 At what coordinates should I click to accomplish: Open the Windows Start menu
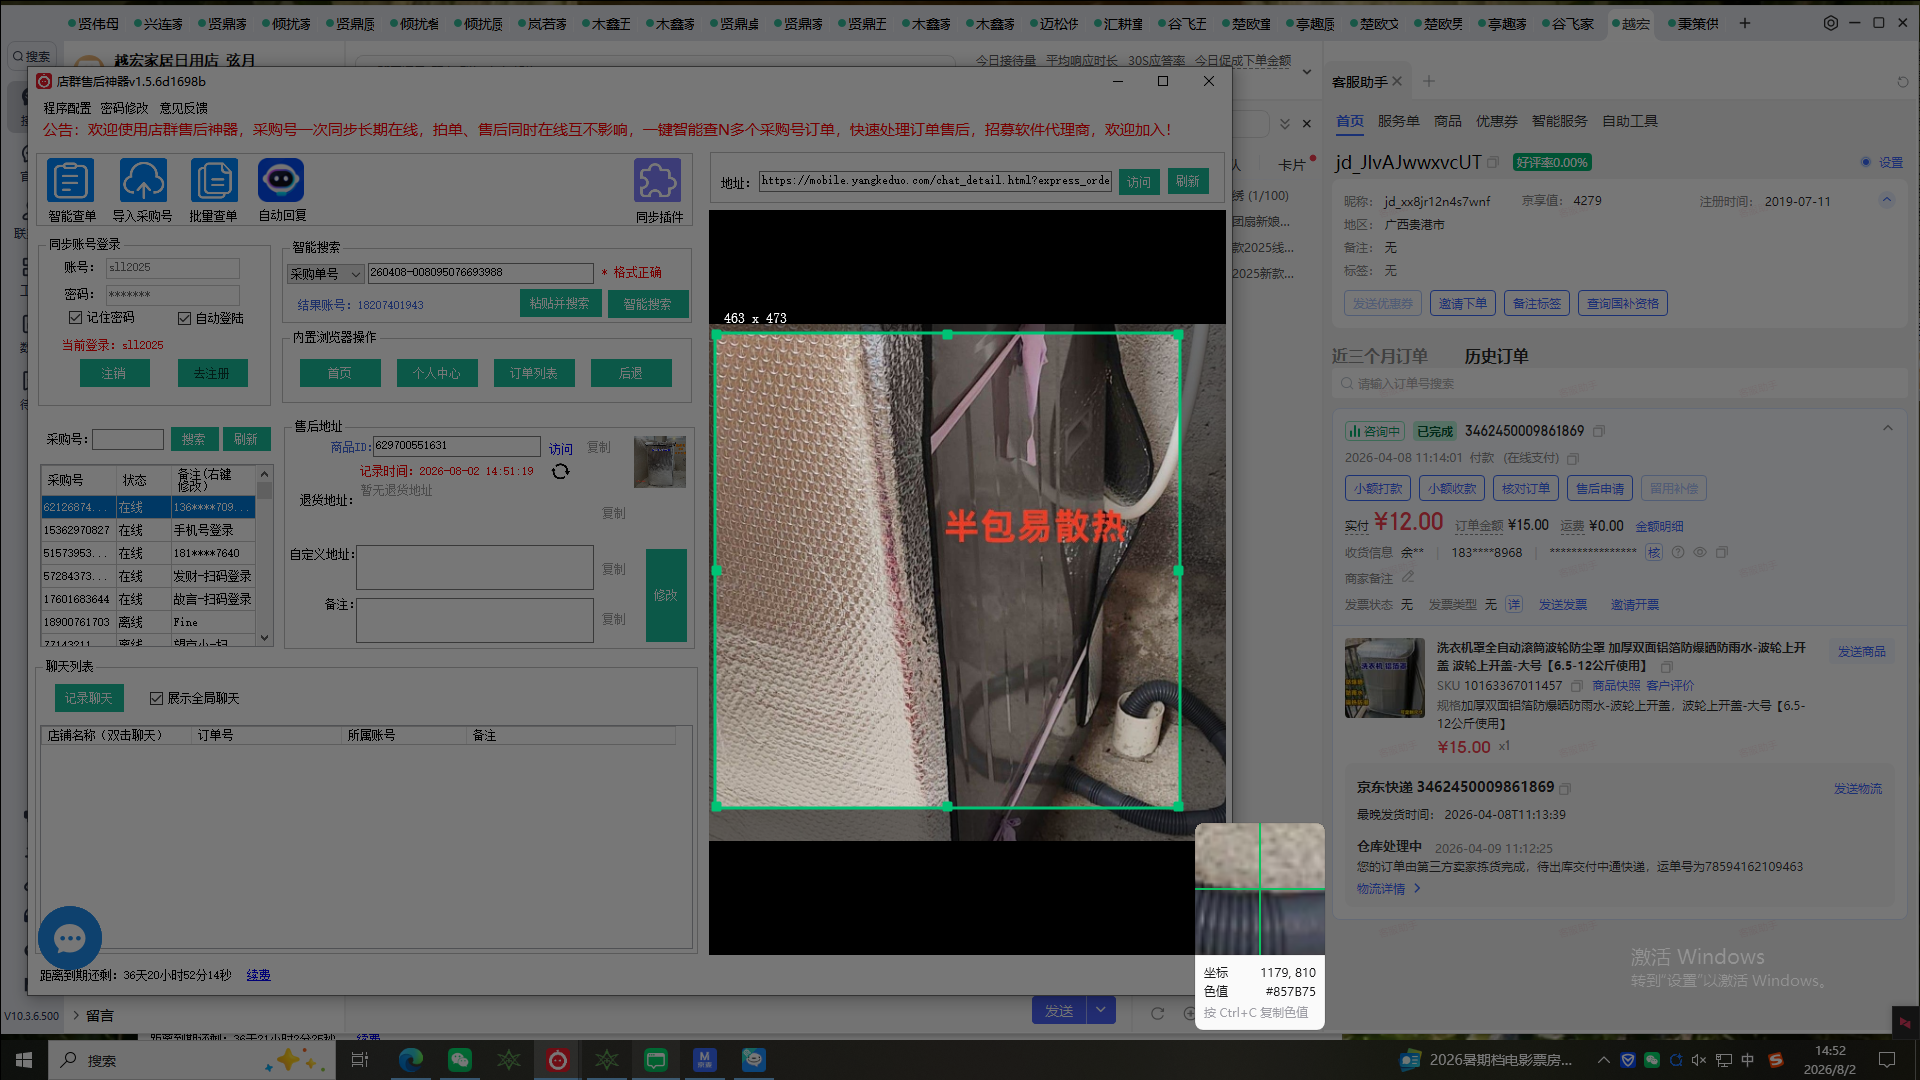(x=24, y=1060)
